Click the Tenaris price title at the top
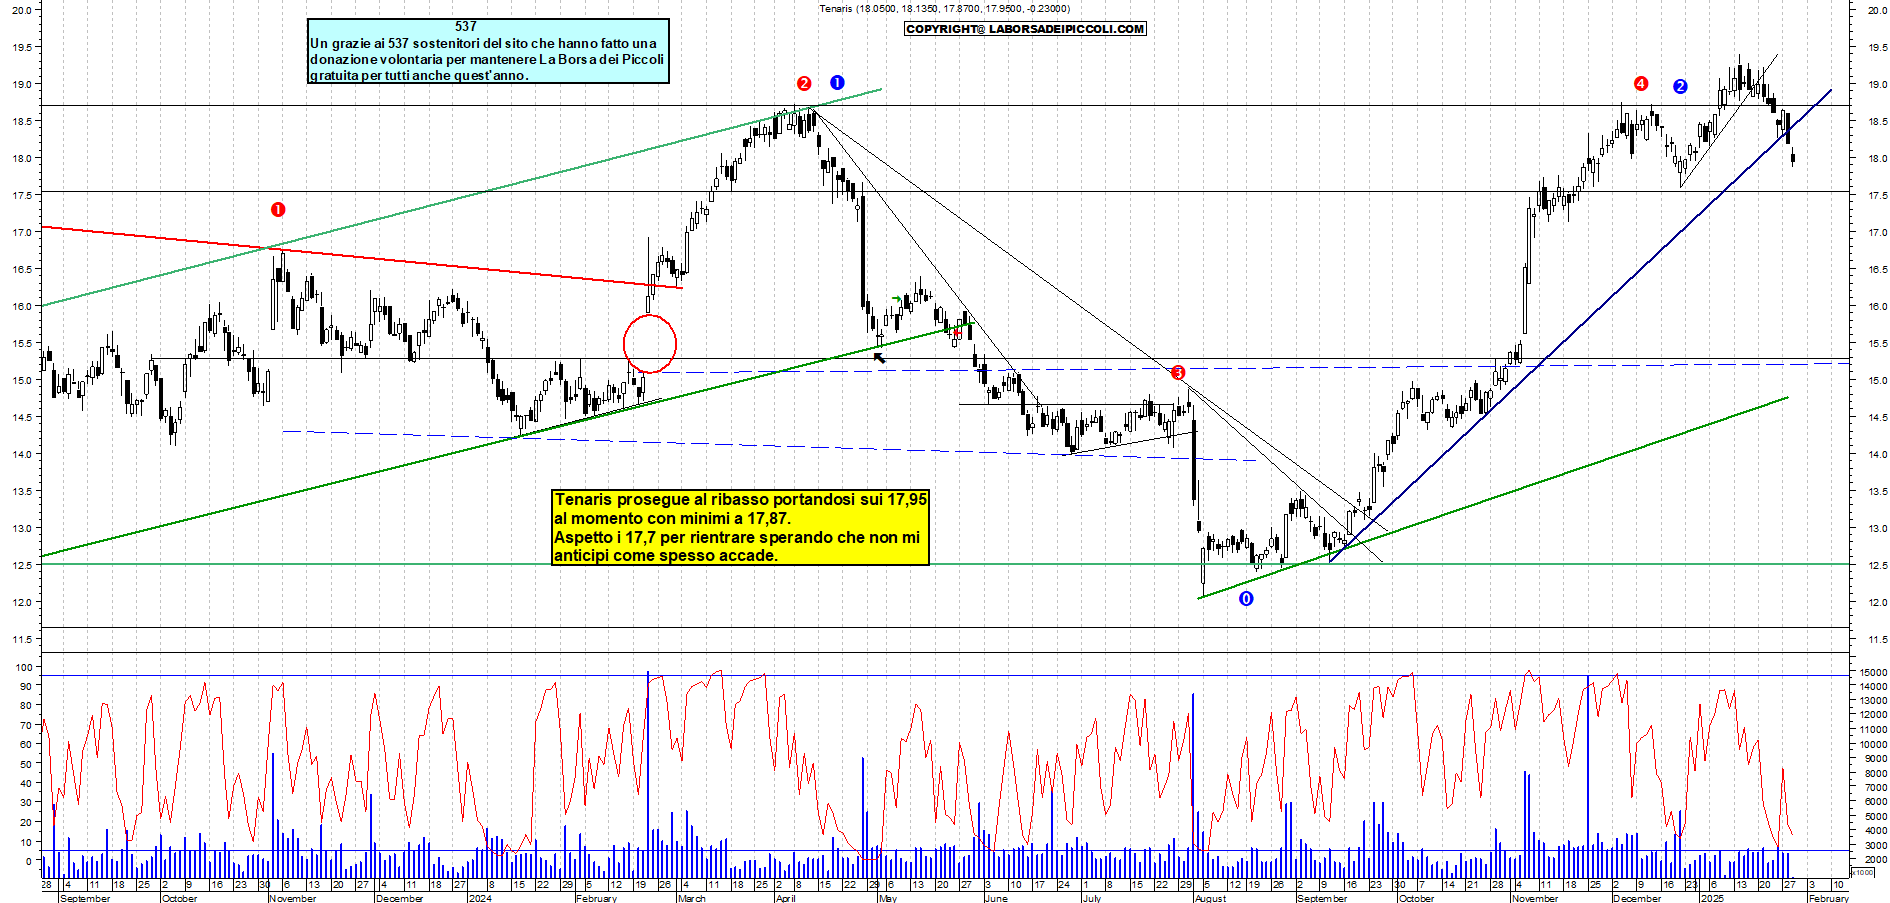 [944, 9]
